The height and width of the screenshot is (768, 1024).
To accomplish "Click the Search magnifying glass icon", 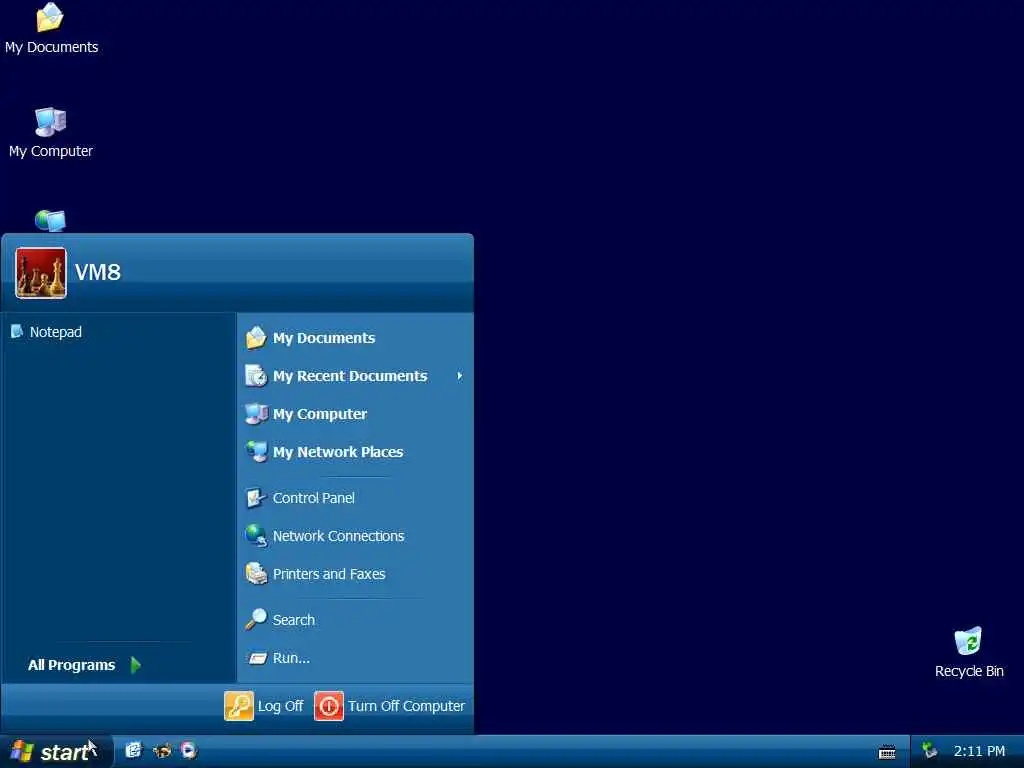I will point(255,619).
